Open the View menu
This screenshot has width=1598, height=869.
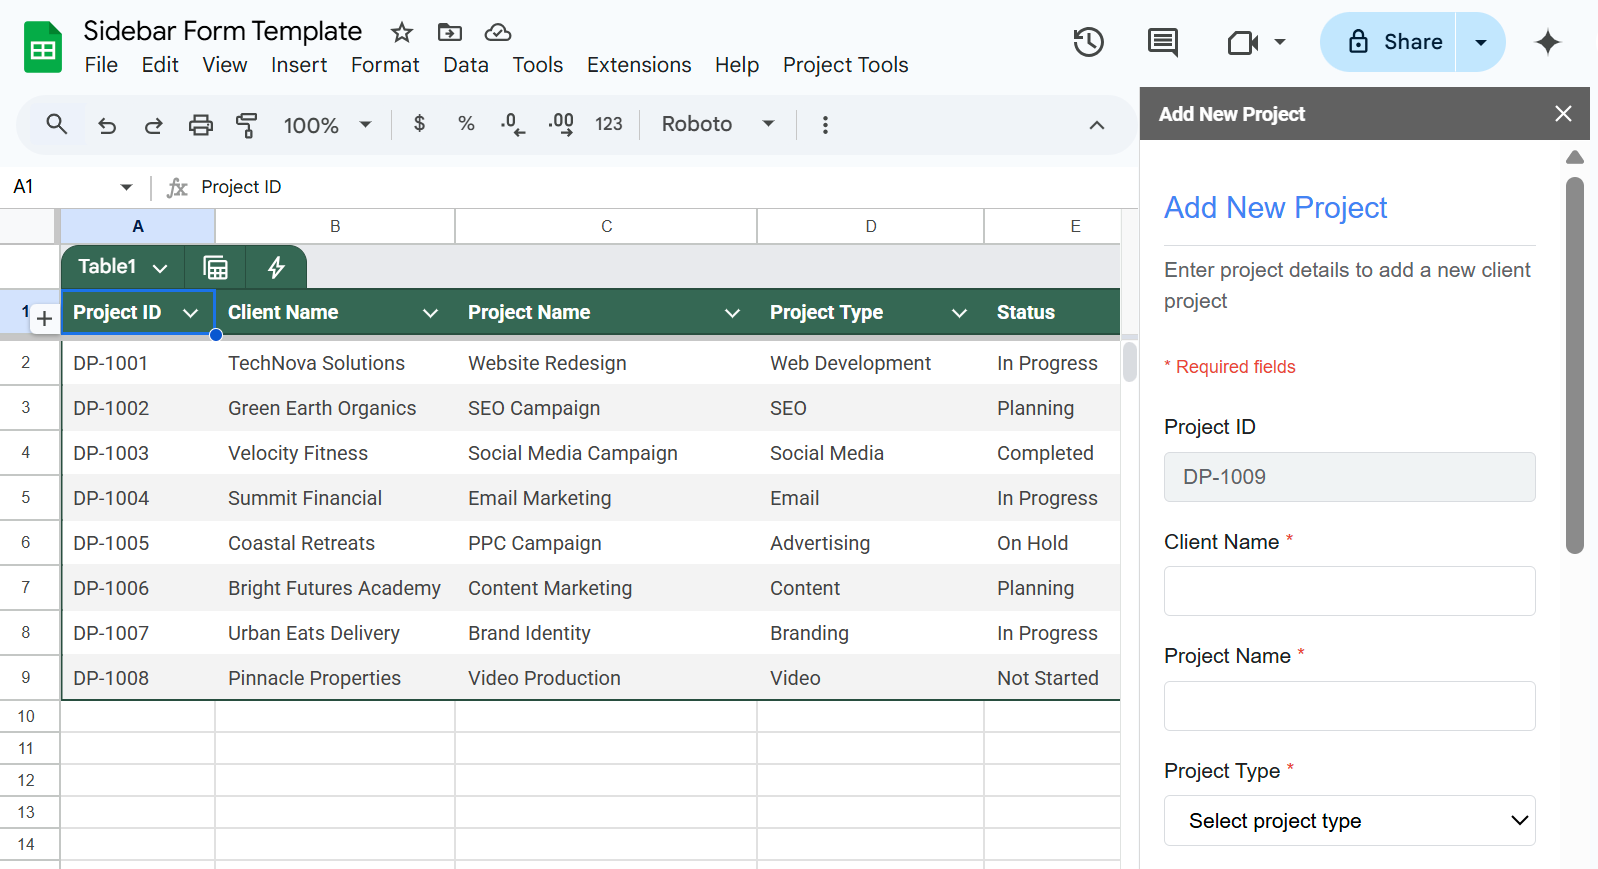pyautogui.click(x=225, y=65)
